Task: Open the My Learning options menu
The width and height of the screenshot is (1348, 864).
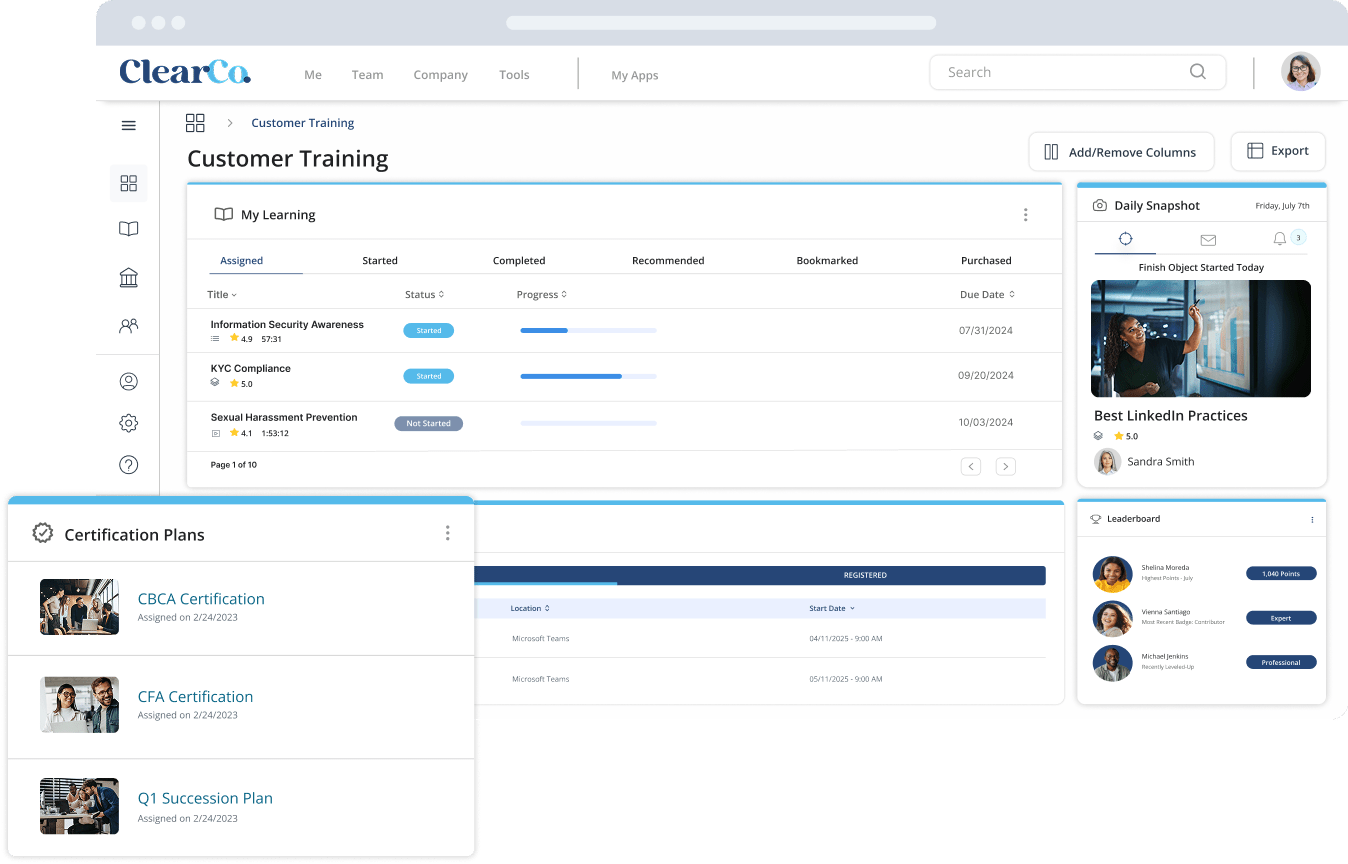Action: pyautogui.click(x=1025, y=215)
